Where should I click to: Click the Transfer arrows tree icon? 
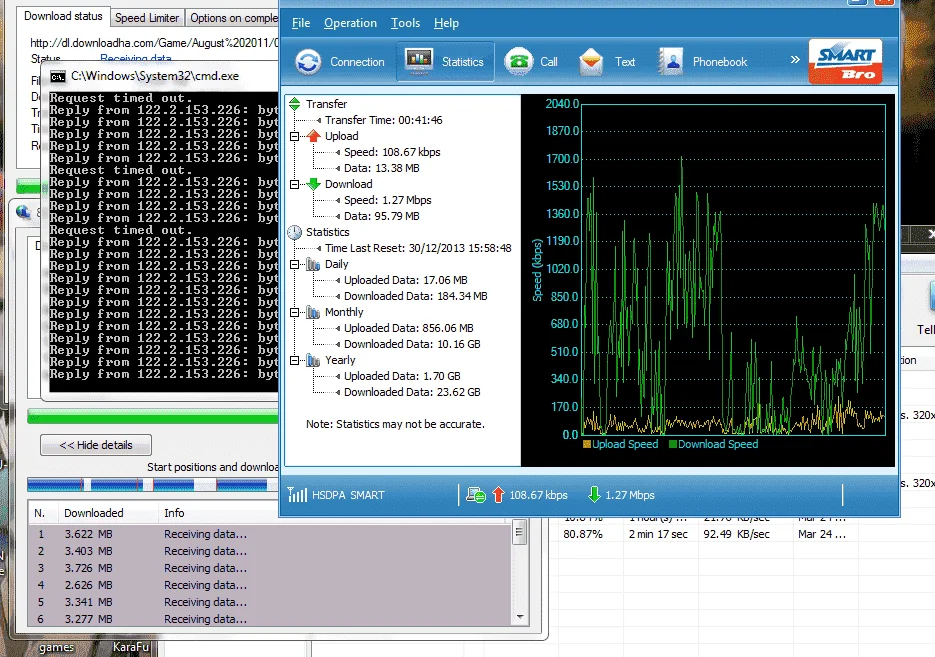tap(295, 104)
